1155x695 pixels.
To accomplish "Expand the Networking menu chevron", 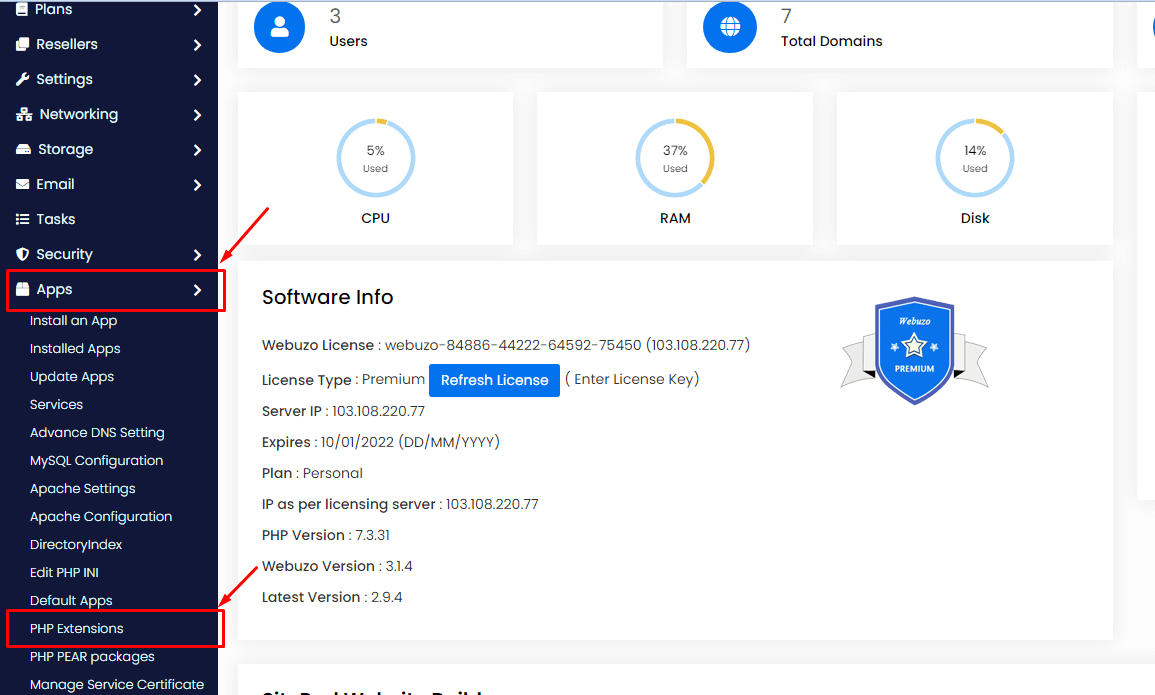I will point(197,115).
